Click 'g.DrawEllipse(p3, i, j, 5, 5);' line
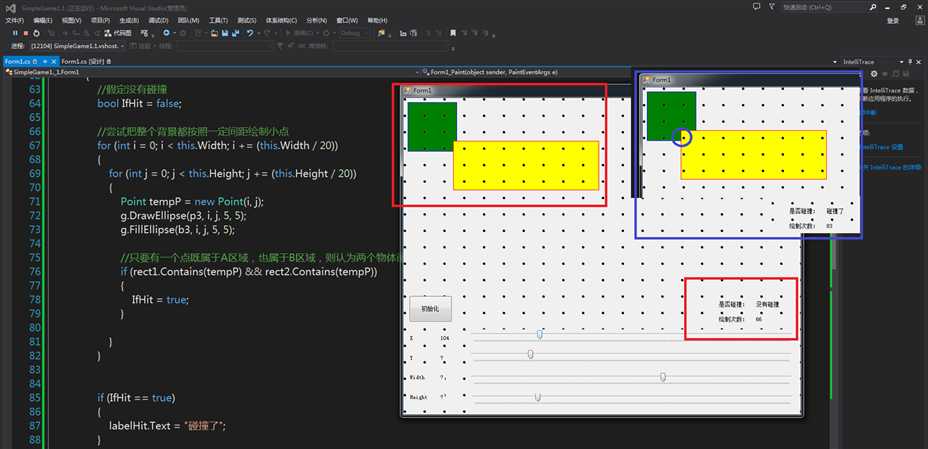This screenshot has height=449, width=928. (183, 216)
